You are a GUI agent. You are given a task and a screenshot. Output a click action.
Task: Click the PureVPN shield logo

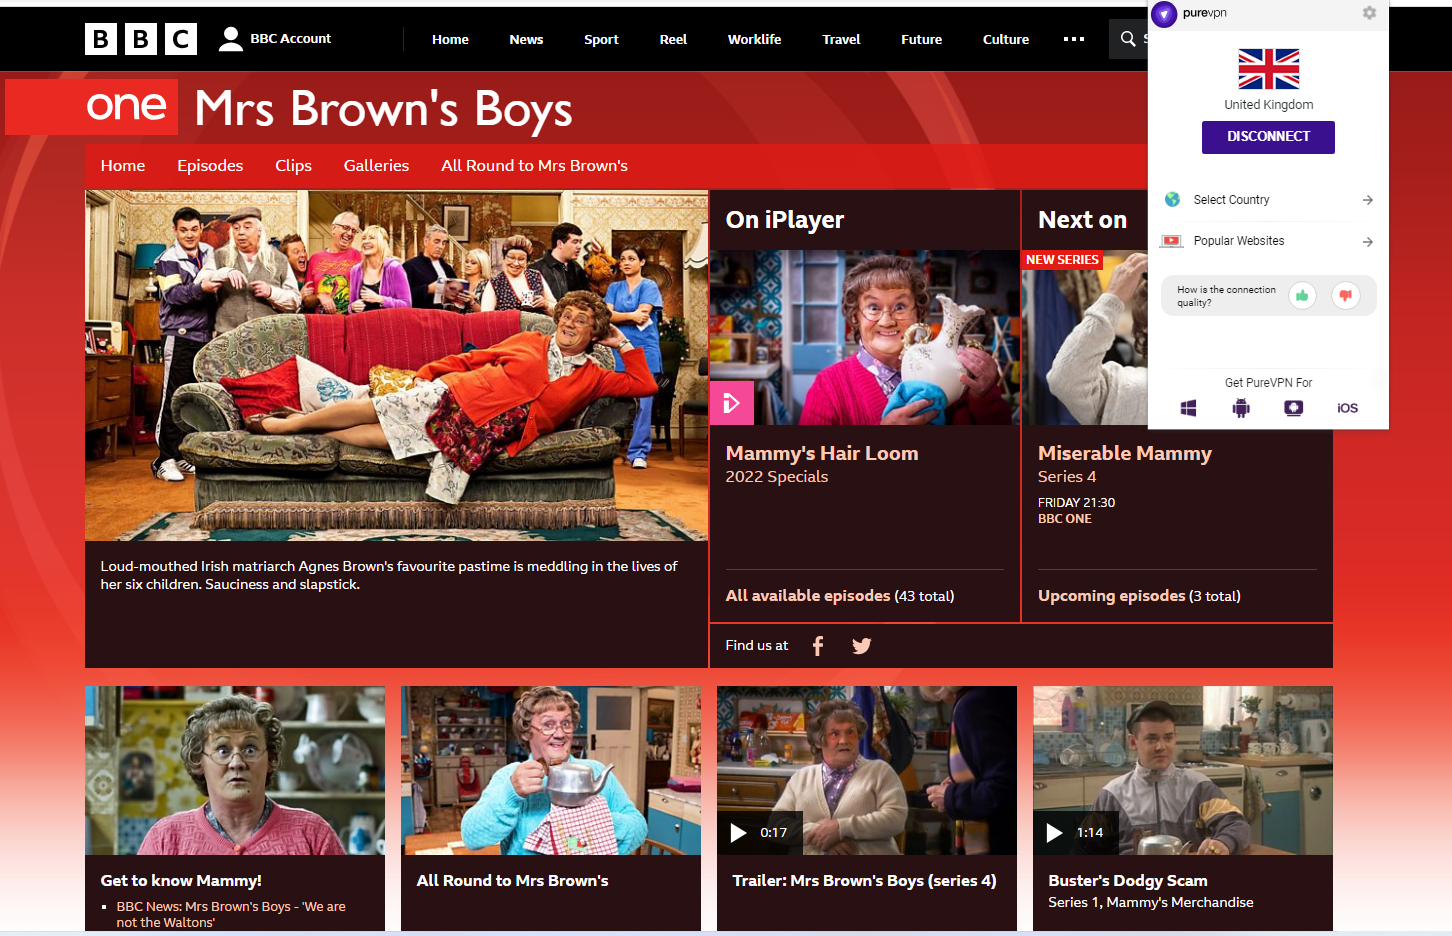[1164, 14]
